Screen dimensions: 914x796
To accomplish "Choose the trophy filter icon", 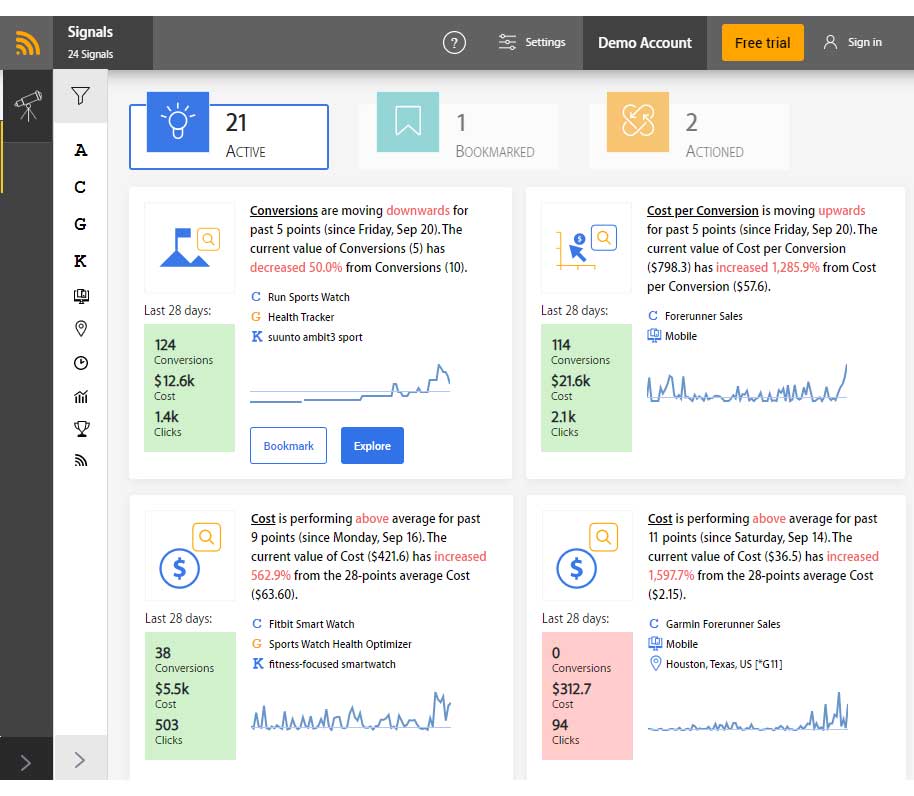I will tap(81, 429).
